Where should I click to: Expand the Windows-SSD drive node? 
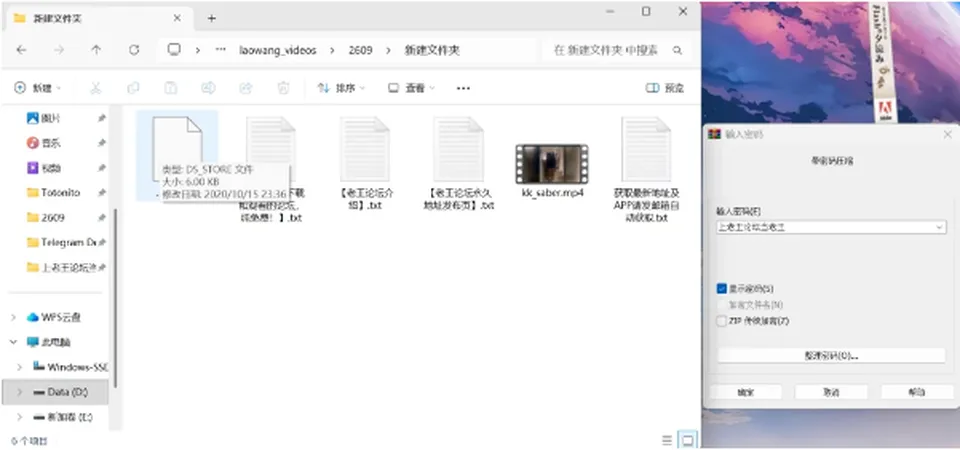(19, 367)
